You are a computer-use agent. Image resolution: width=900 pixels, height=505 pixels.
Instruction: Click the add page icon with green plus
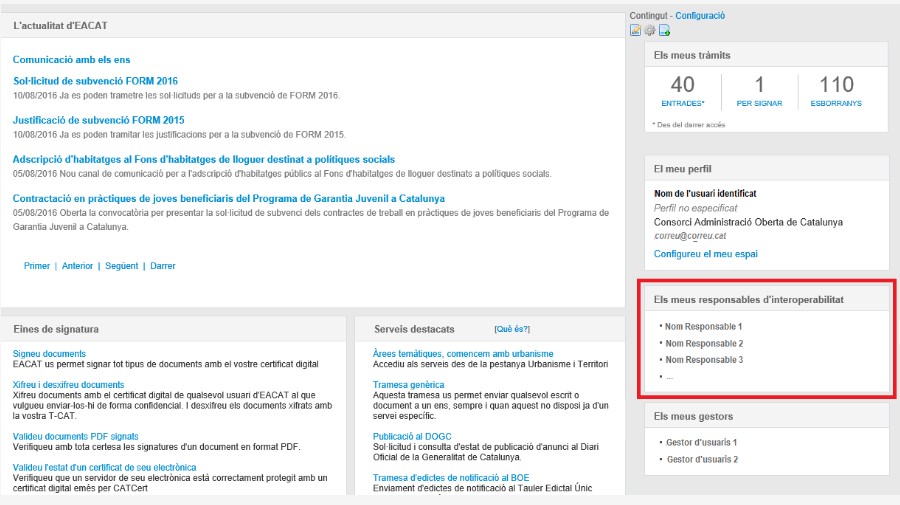(x=663, y=30)
